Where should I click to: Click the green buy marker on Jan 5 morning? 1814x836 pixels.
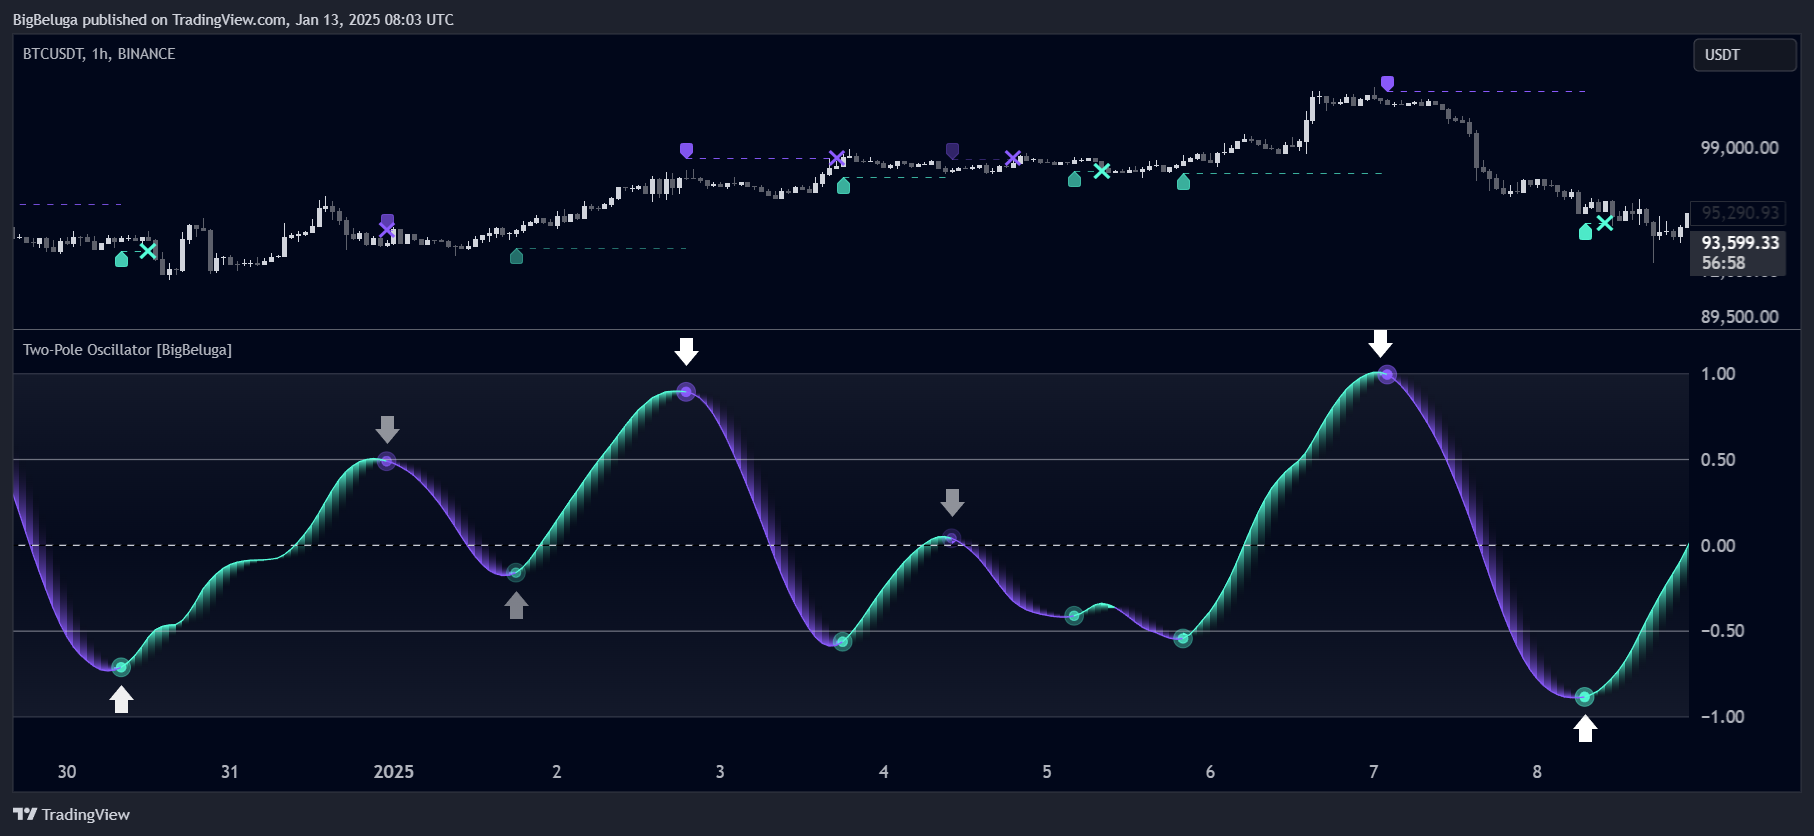pyautogui.click(x=1074, y=179)
